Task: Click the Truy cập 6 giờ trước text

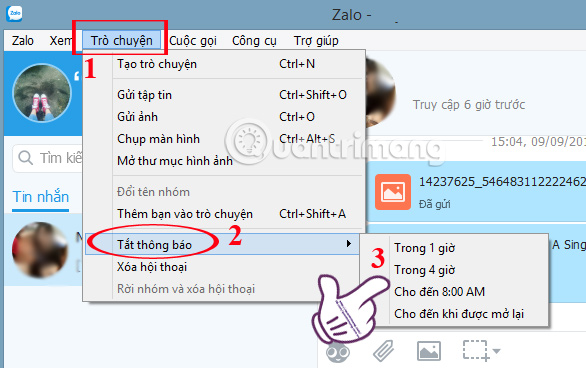Action: coord(469,105)
